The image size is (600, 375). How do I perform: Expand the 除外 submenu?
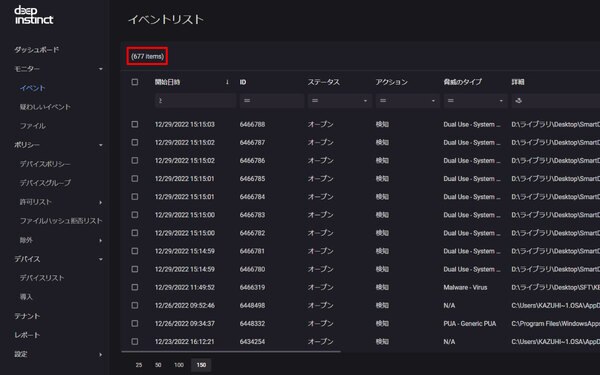point(101,240)
